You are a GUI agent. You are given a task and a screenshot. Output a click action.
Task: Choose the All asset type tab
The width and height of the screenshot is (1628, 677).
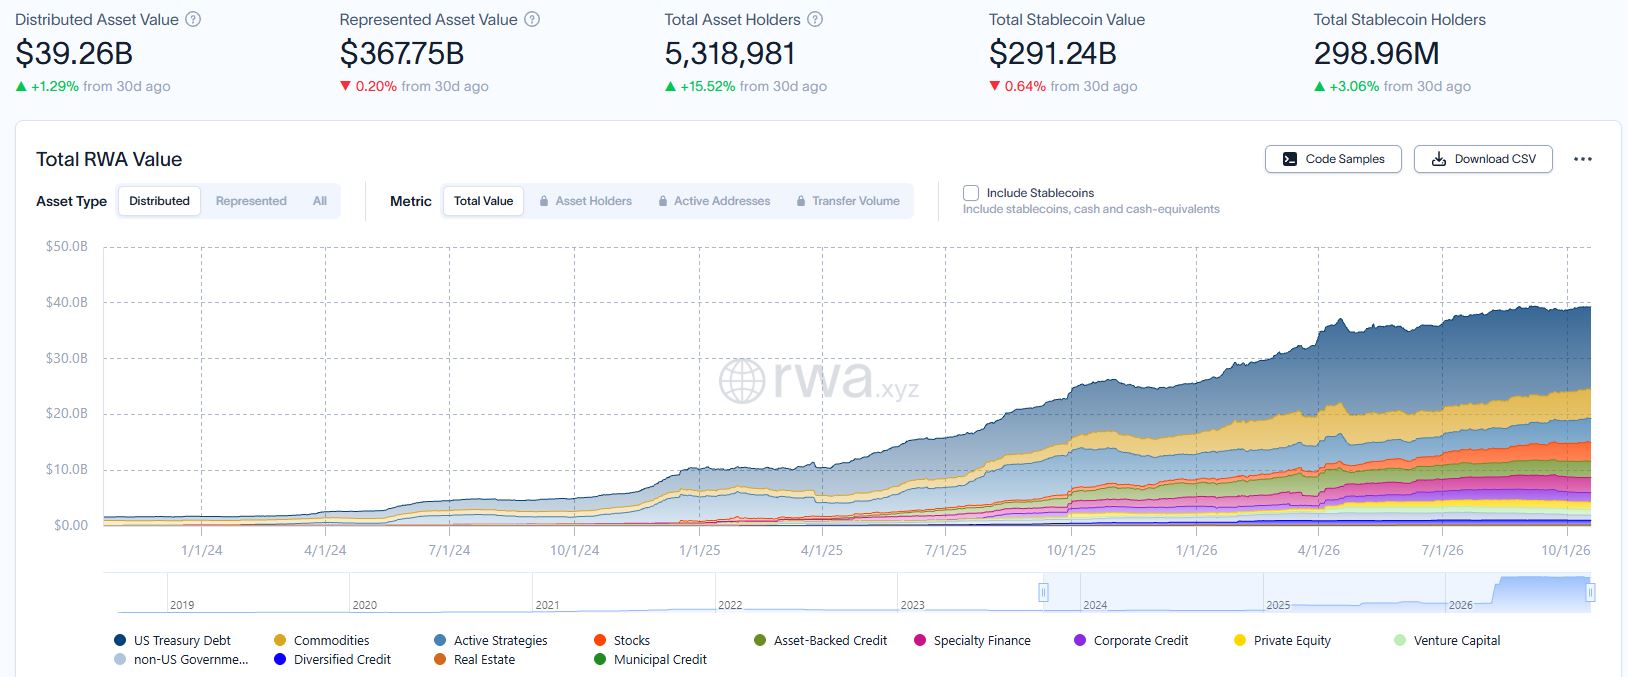320,201
